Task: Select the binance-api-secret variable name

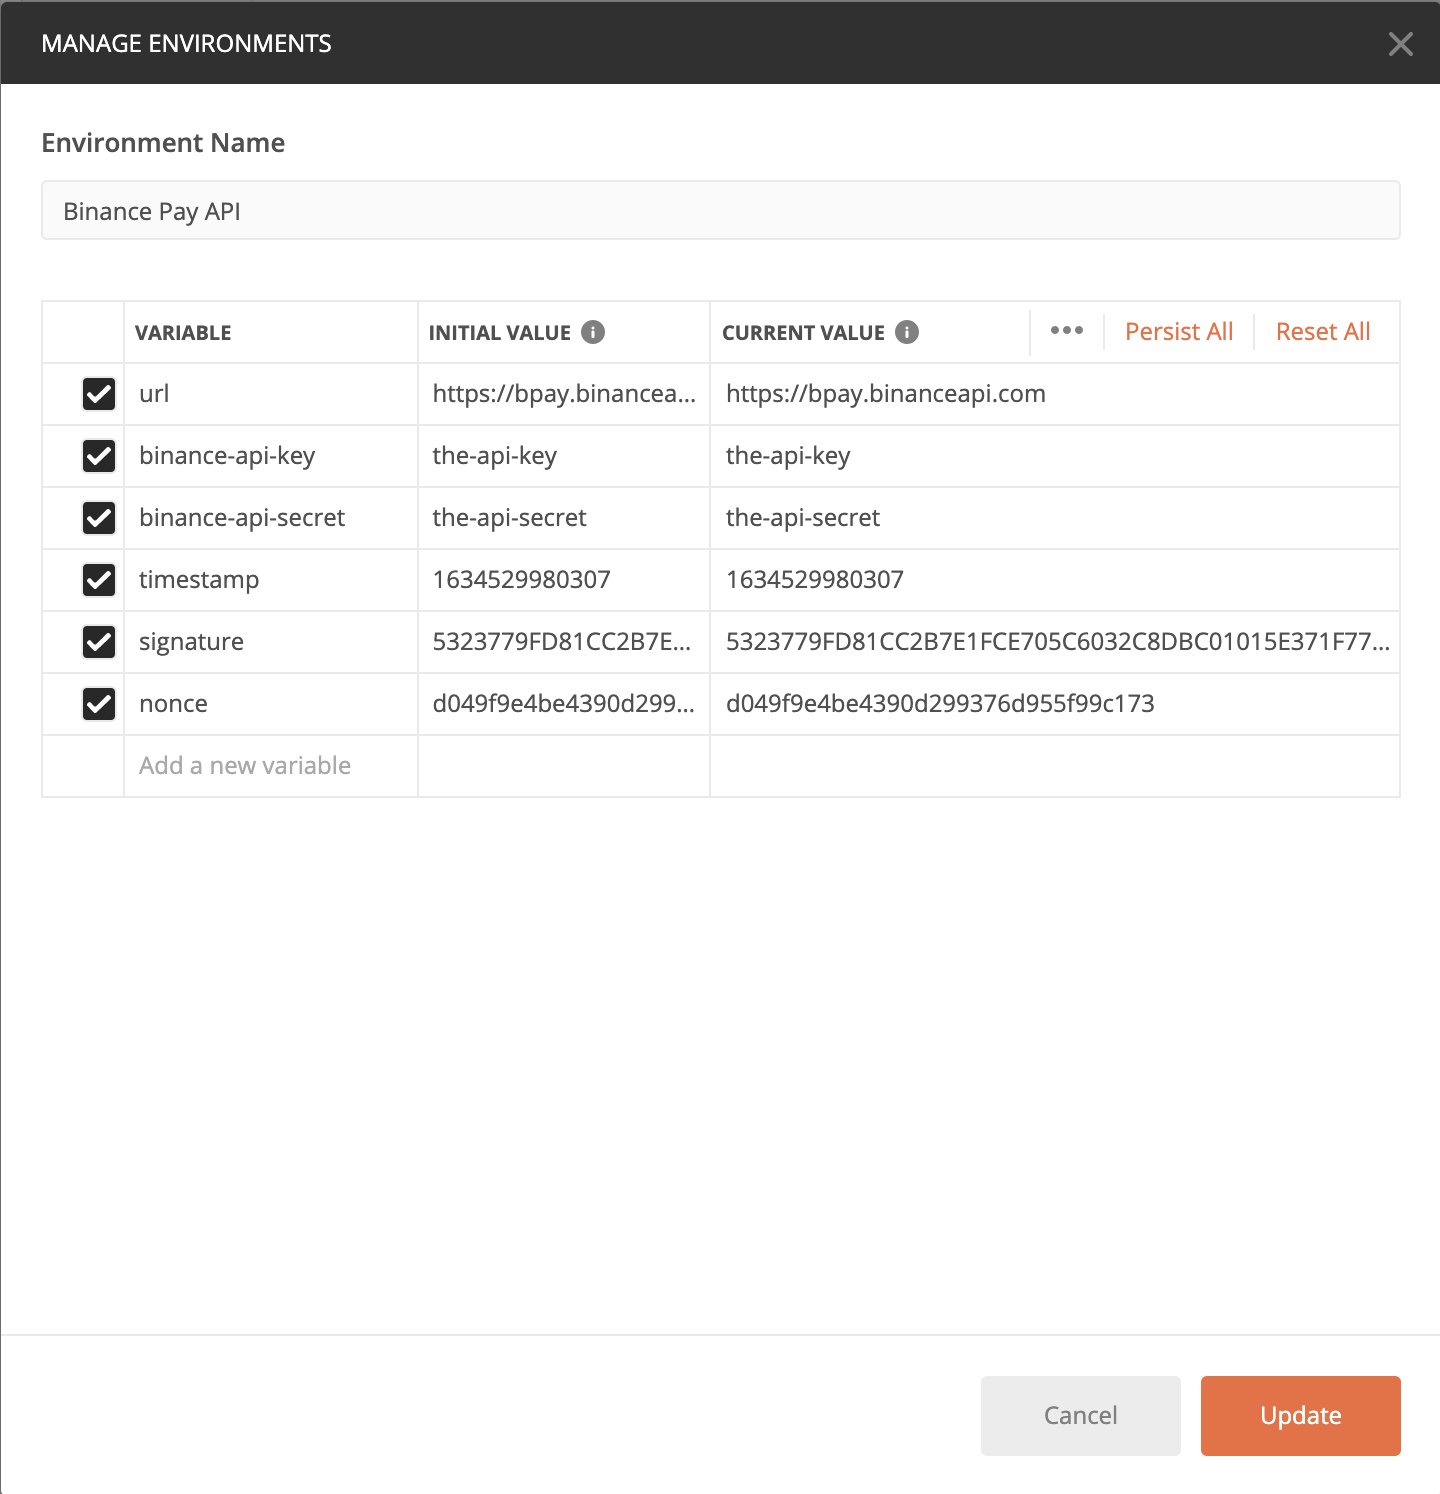Action: click(x=270, y=518)
